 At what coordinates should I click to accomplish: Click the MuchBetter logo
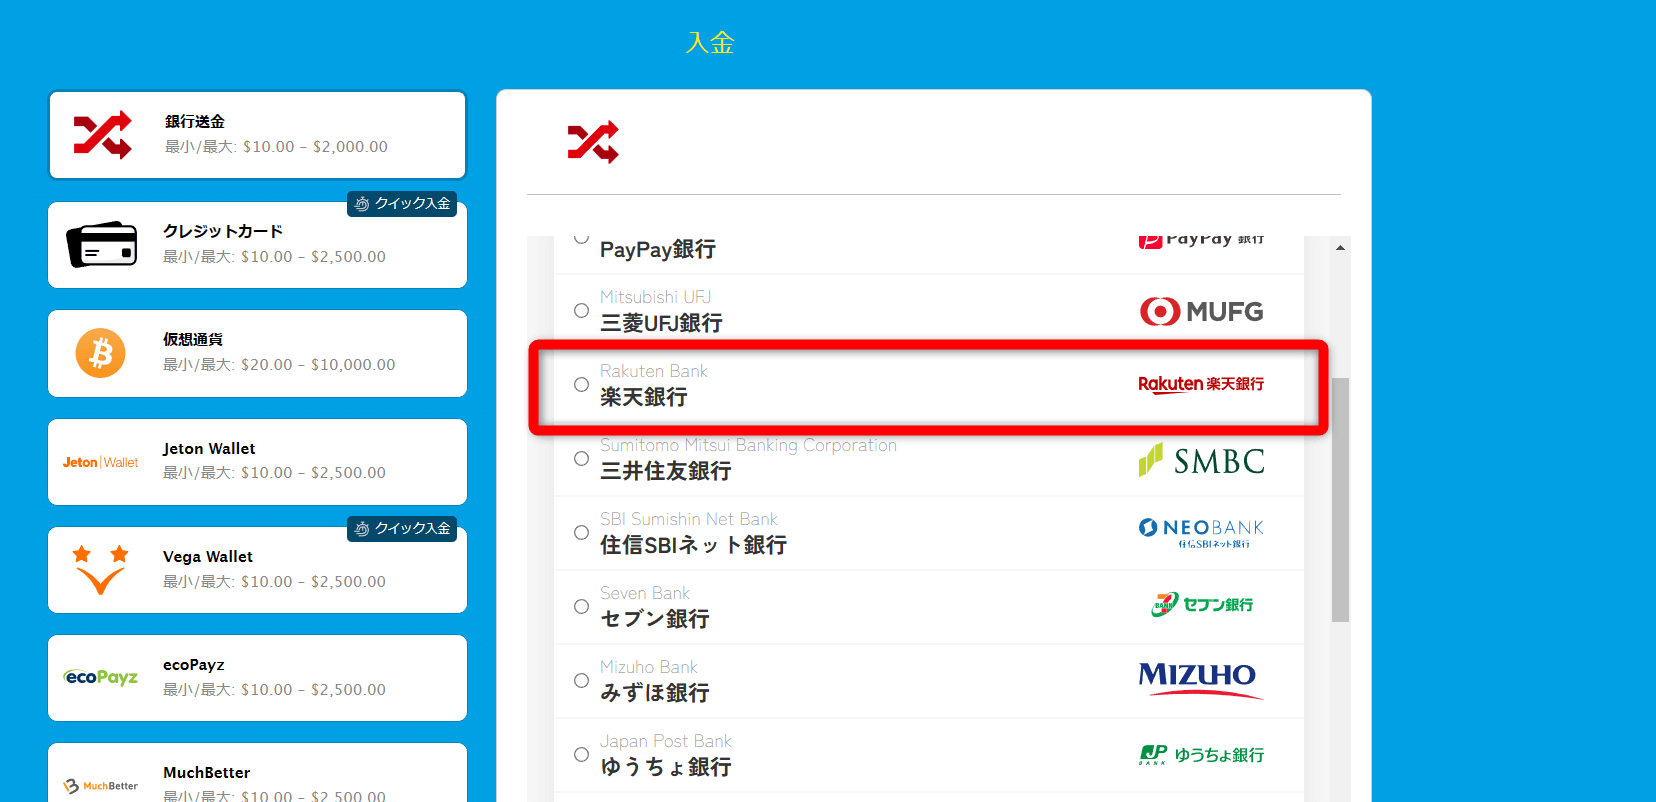pyautogui.click(x=101, y=786)
